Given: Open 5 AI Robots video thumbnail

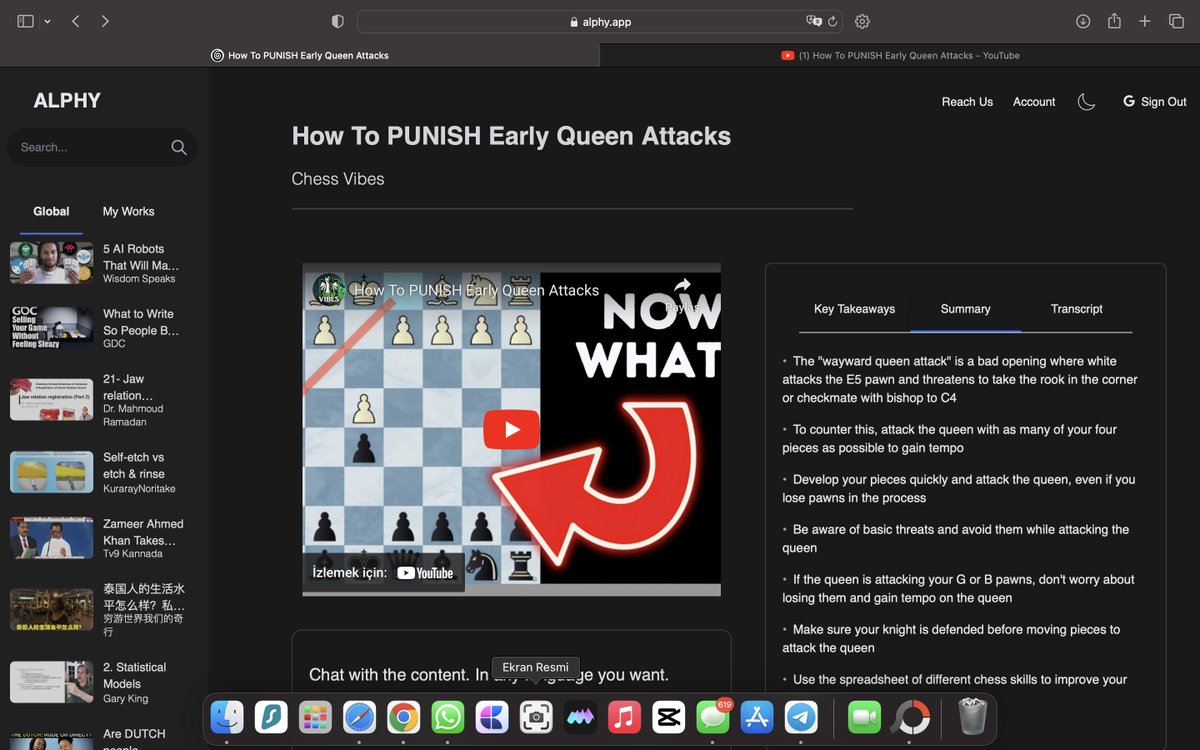Looking at the screenshot, I should 51,263.
